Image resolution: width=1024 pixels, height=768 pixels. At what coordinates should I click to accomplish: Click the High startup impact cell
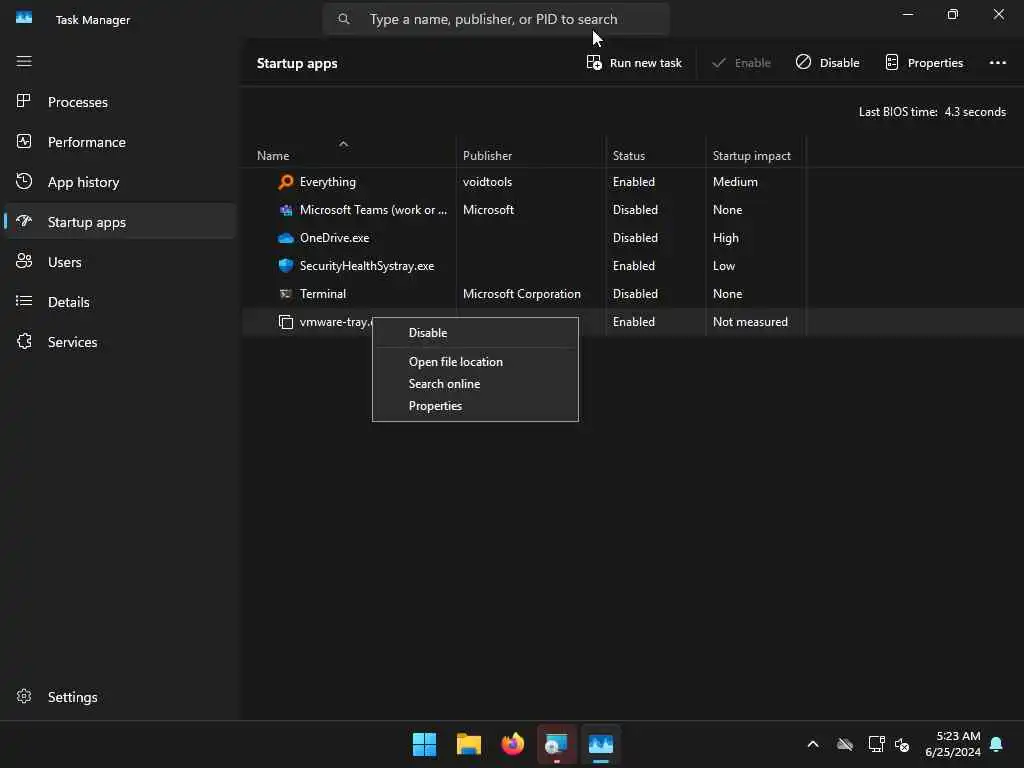[x=726, y=238]
